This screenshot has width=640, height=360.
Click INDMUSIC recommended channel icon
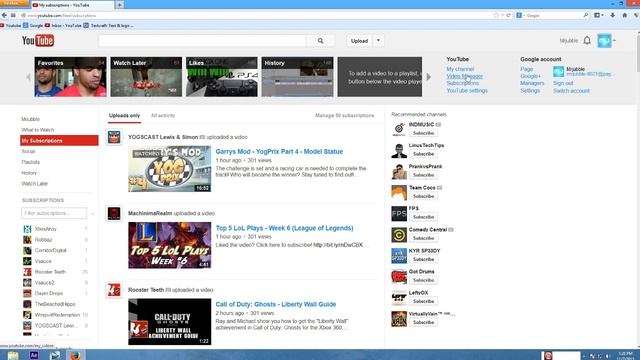point(399,129)
